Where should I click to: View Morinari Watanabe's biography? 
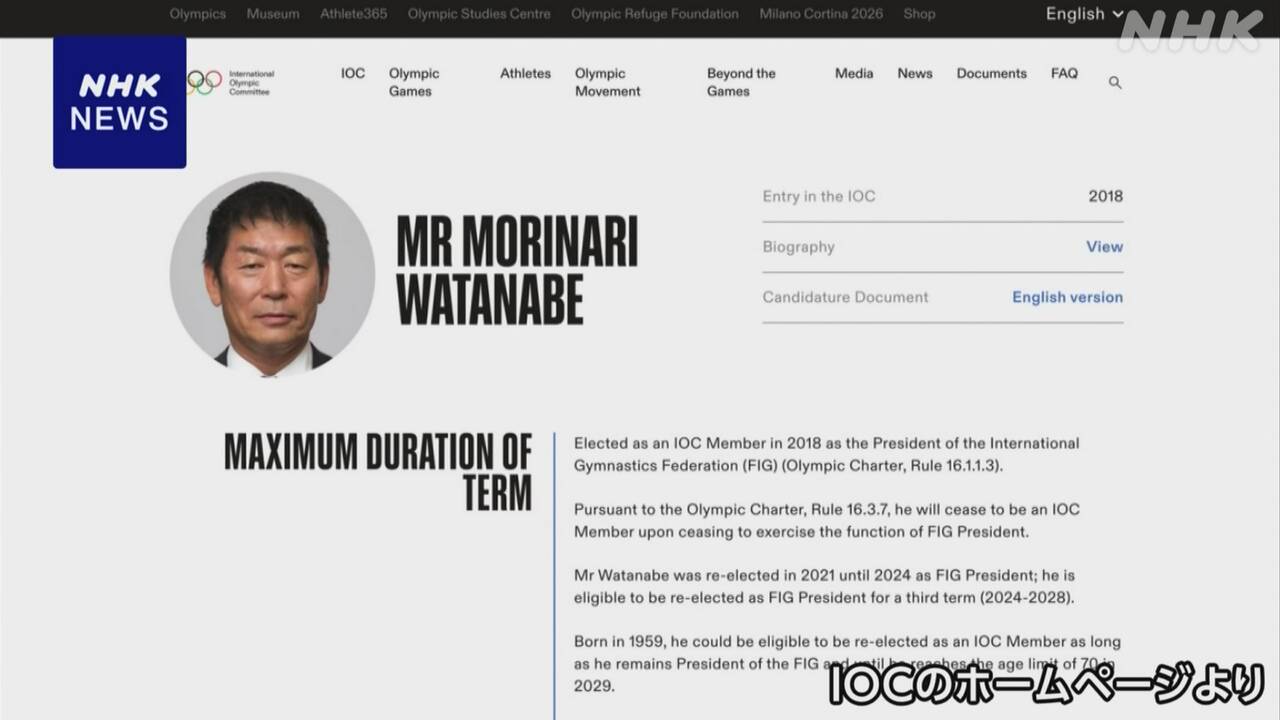tap(1105, 247)
